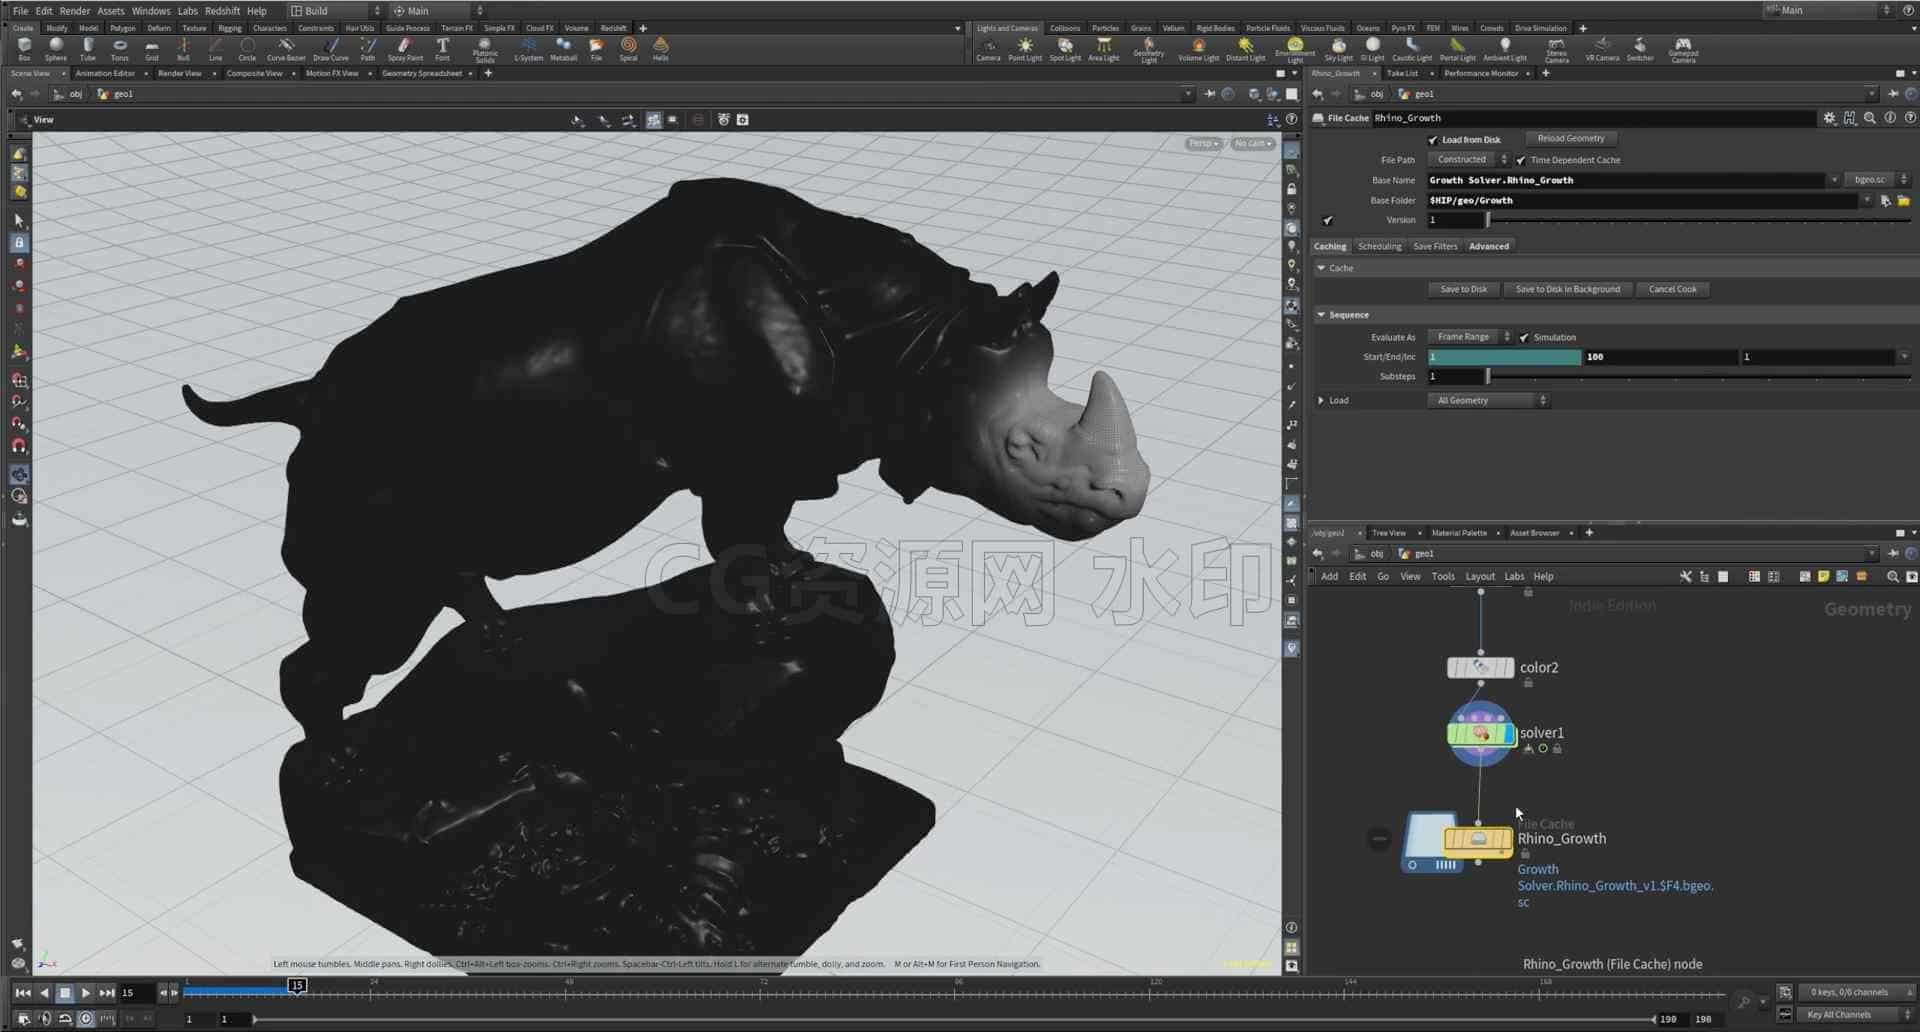Select the Font shelf tool
This screenshot has height=1032, width=1920.
point(442,49)
